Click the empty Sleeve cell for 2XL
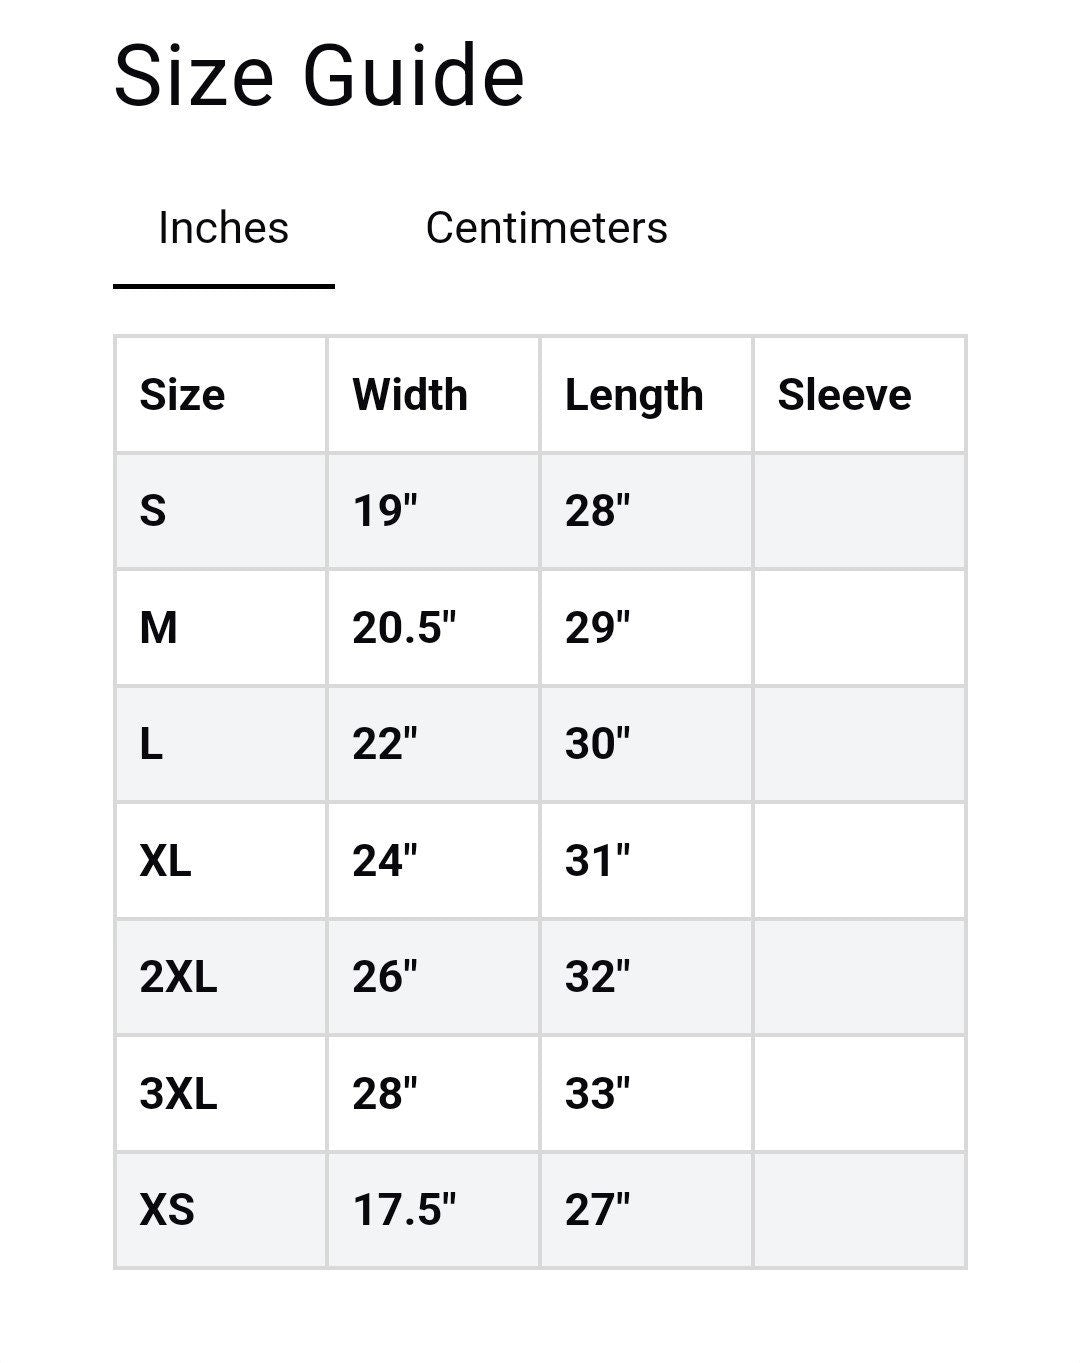The image size is (1080, 1363). click(859, 977)
